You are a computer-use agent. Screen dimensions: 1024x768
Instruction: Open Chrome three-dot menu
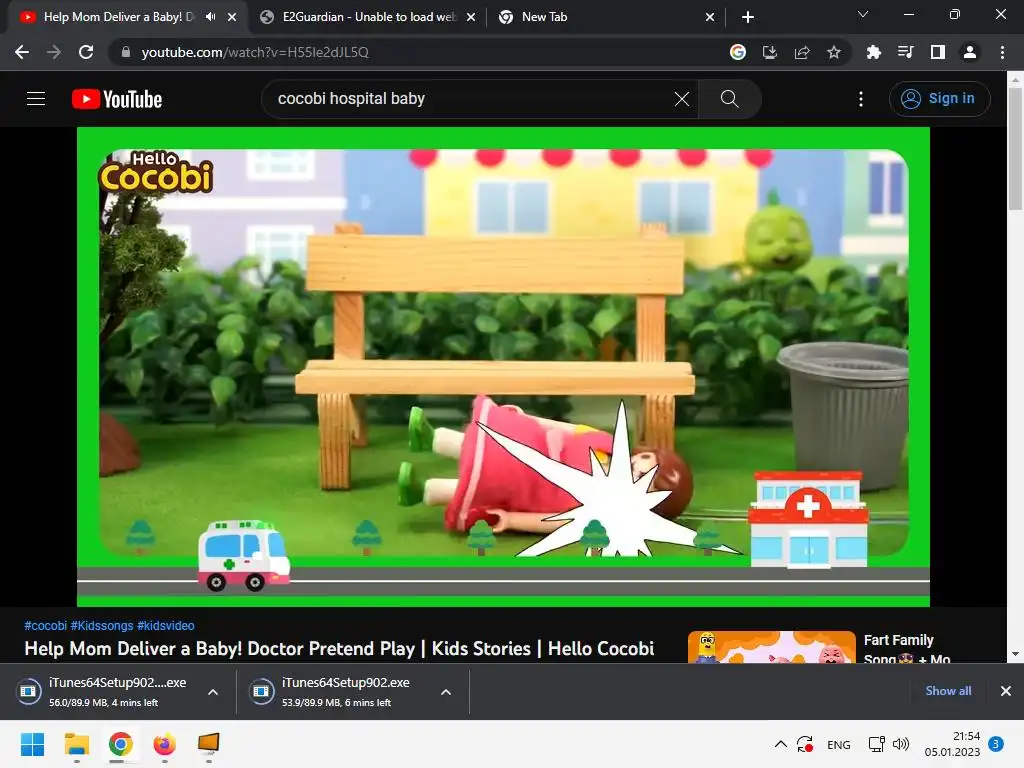tap(1002, 52)
